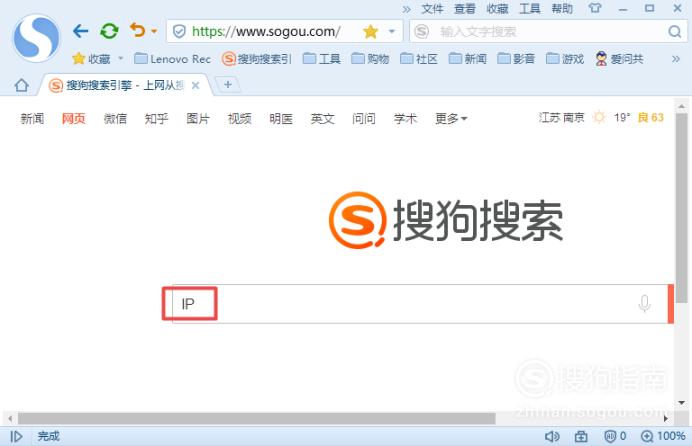Viewport: 692px width, 446px height.
Task: Toggle the sidebar icon in status bar
Action: tap(16, 436)
